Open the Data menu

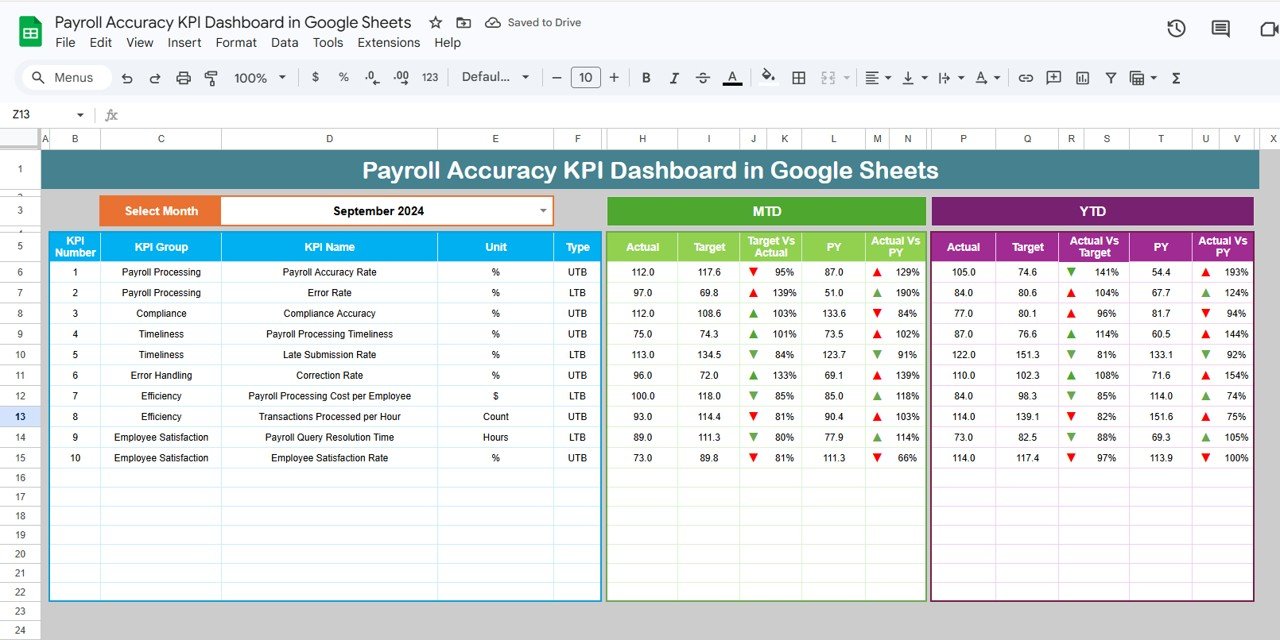click(284, 42)
